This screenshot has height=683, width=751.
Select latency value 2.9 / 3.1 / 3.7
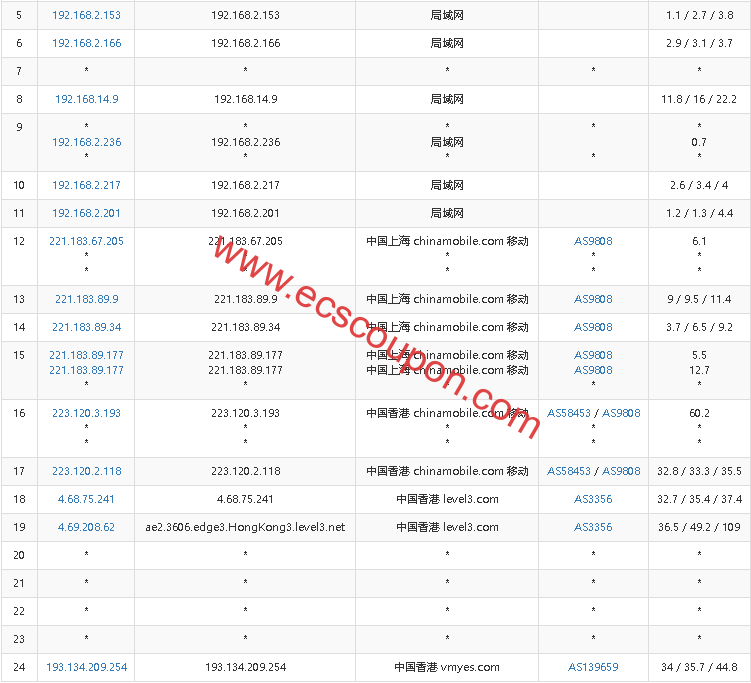(699, 43)
